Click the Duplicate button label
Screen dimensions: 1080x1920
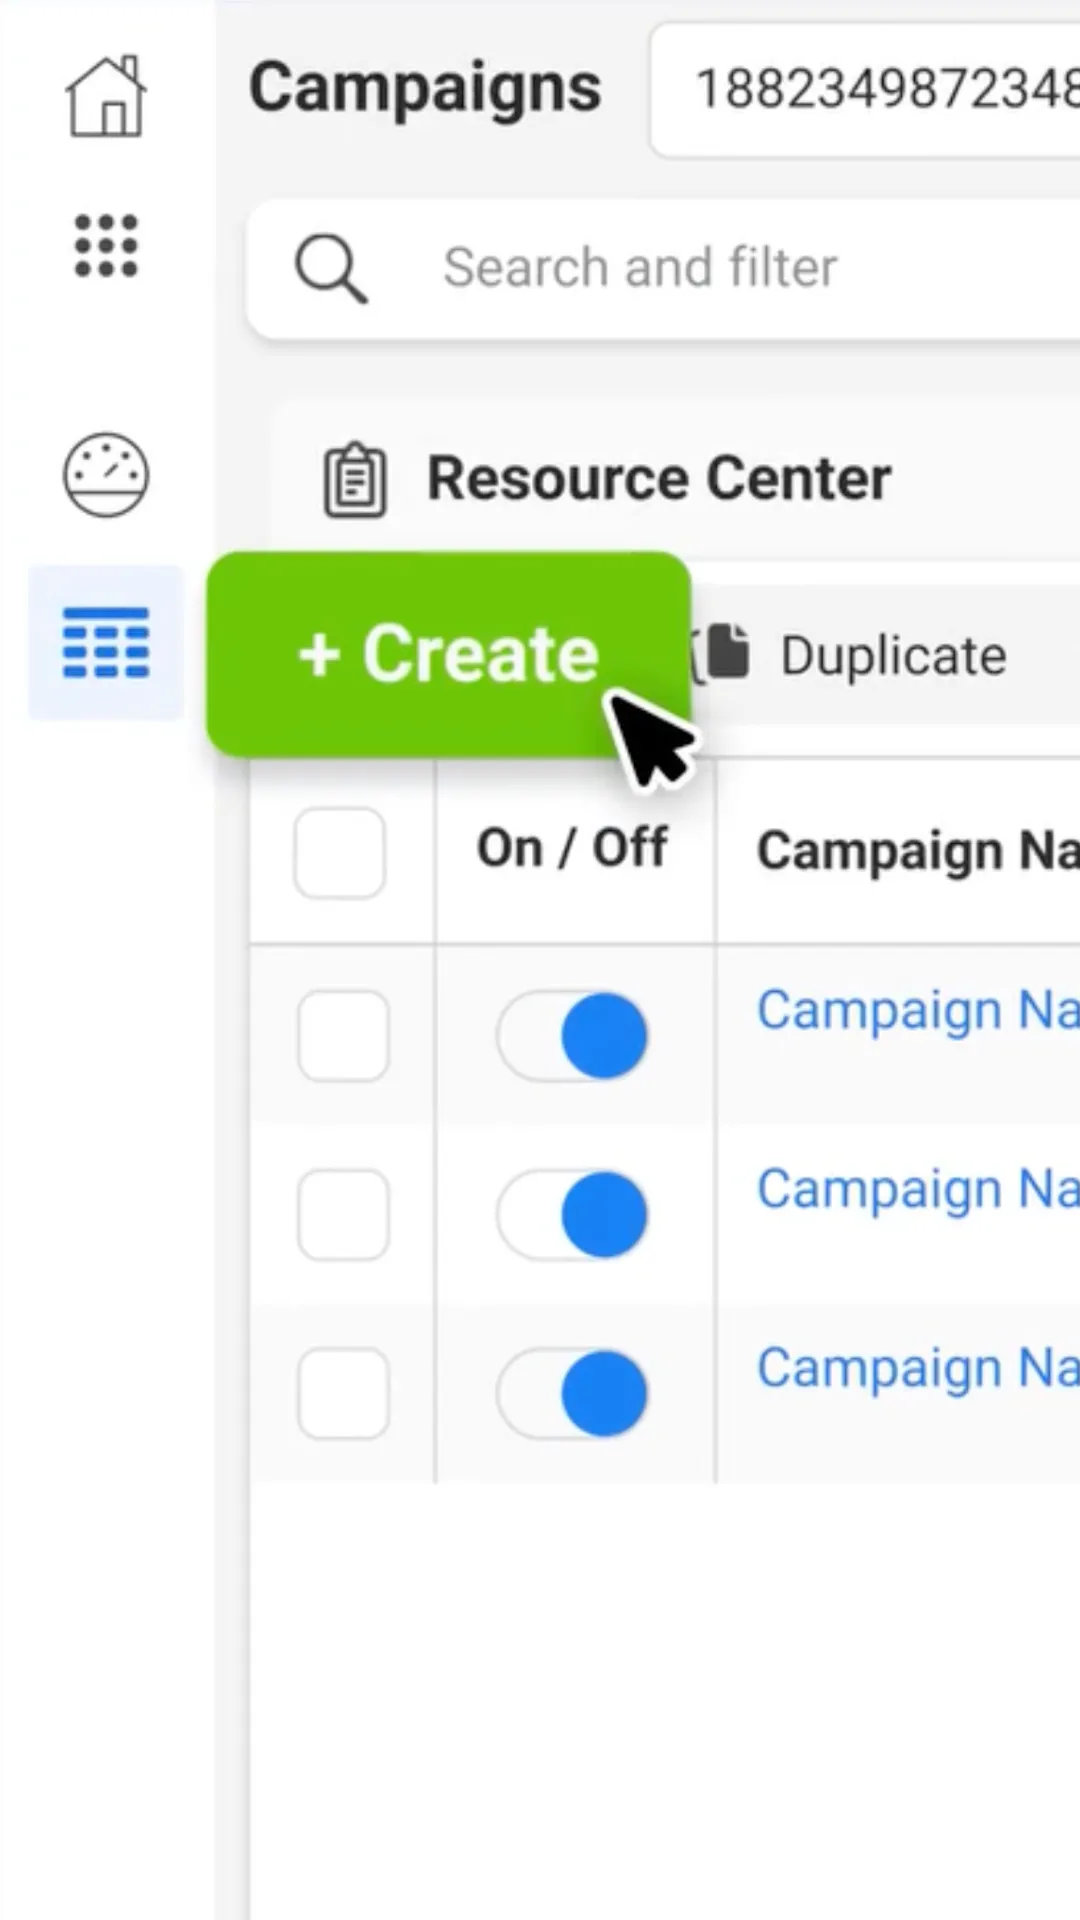click(x=893, y=656)
